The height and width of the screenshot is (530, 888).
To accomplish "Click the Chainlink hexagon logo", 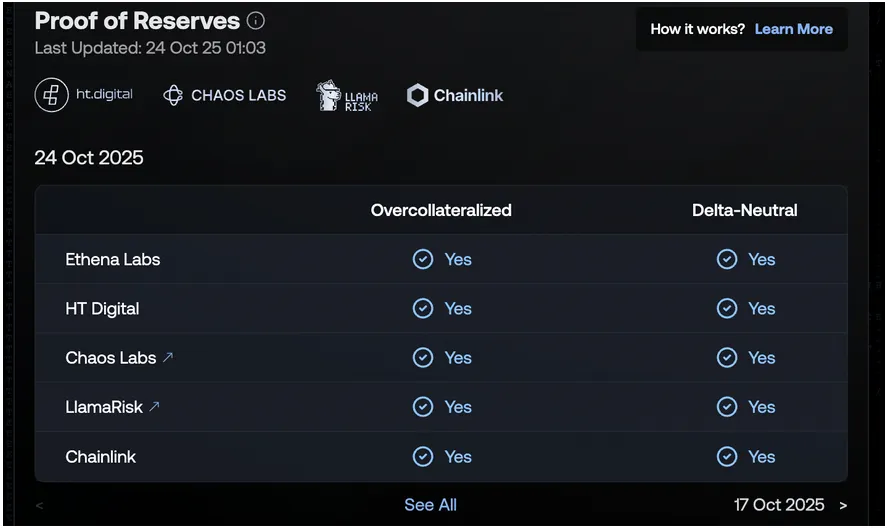I will [x=418, y=96].
